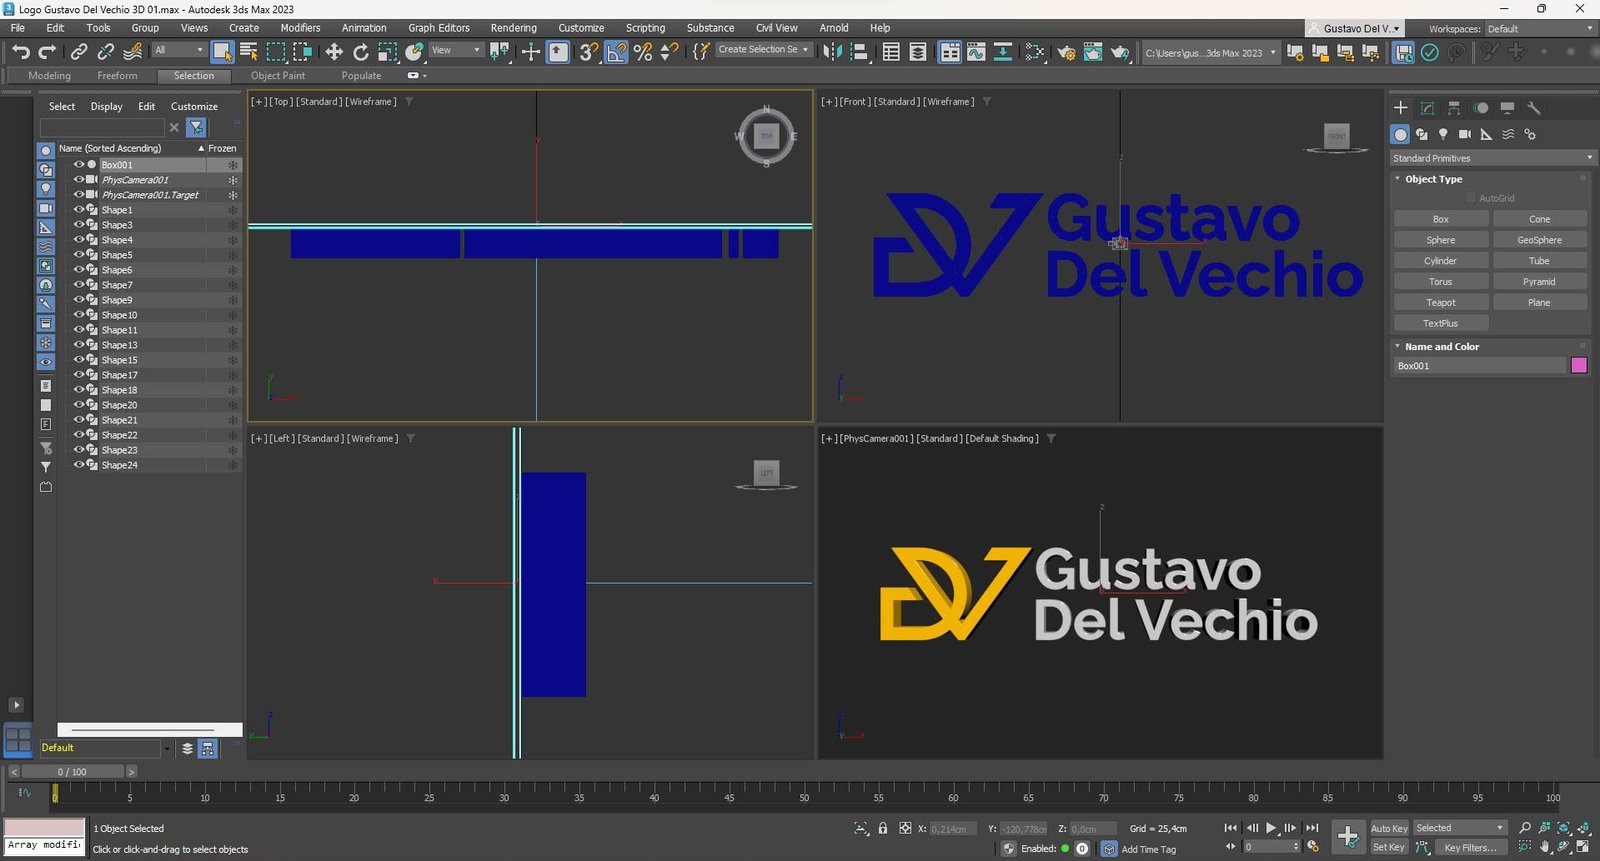Switch to the Freeform ribbon tab
This screenshot has width=1600, height=861.
point(117,76)
